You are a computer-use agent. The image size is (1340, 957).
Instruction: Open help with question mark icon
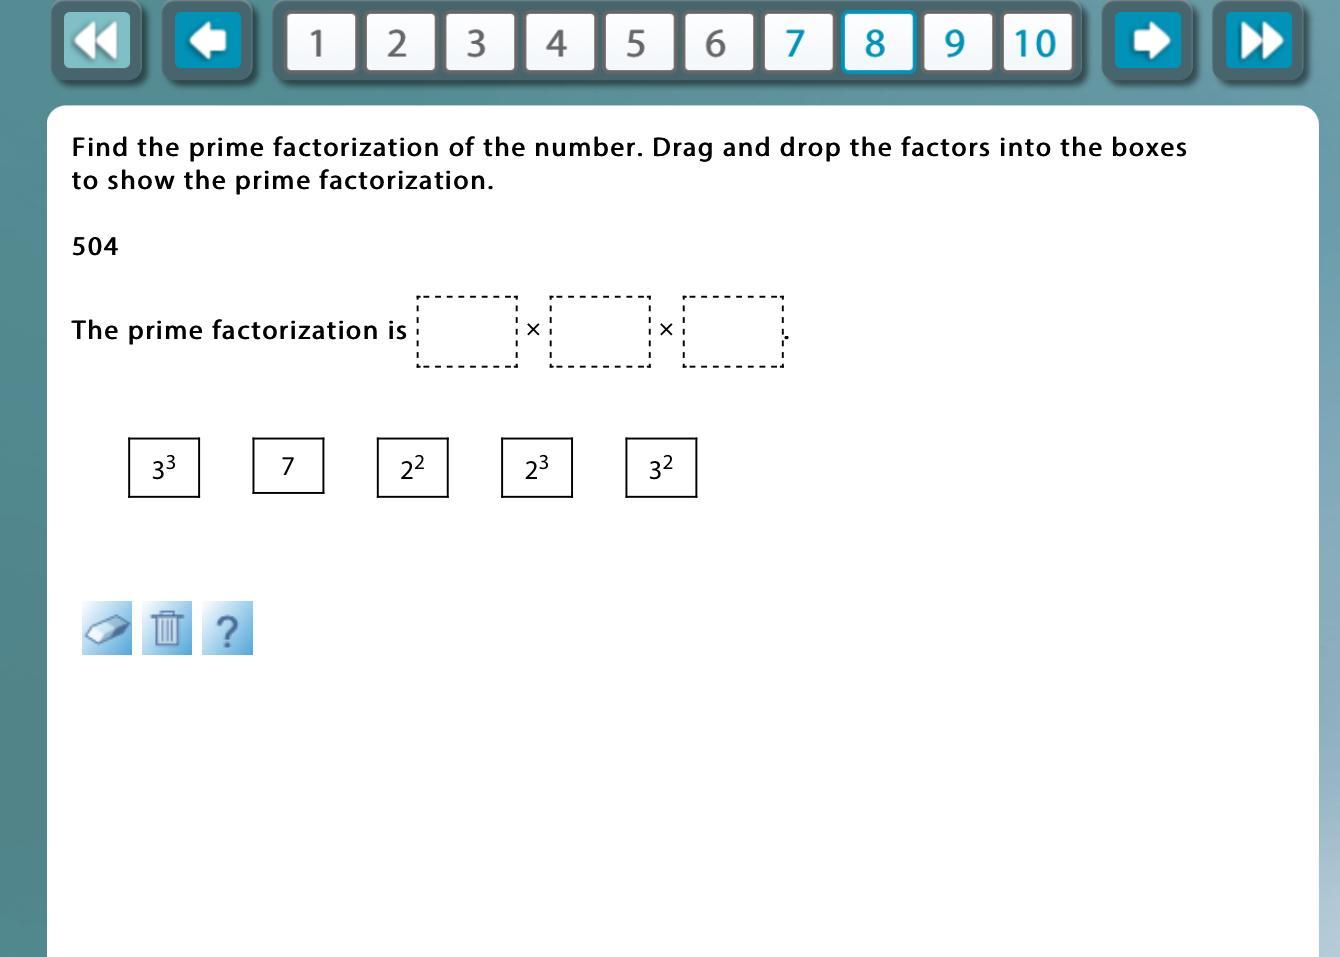pyautogui.click(x=227, y=628)
